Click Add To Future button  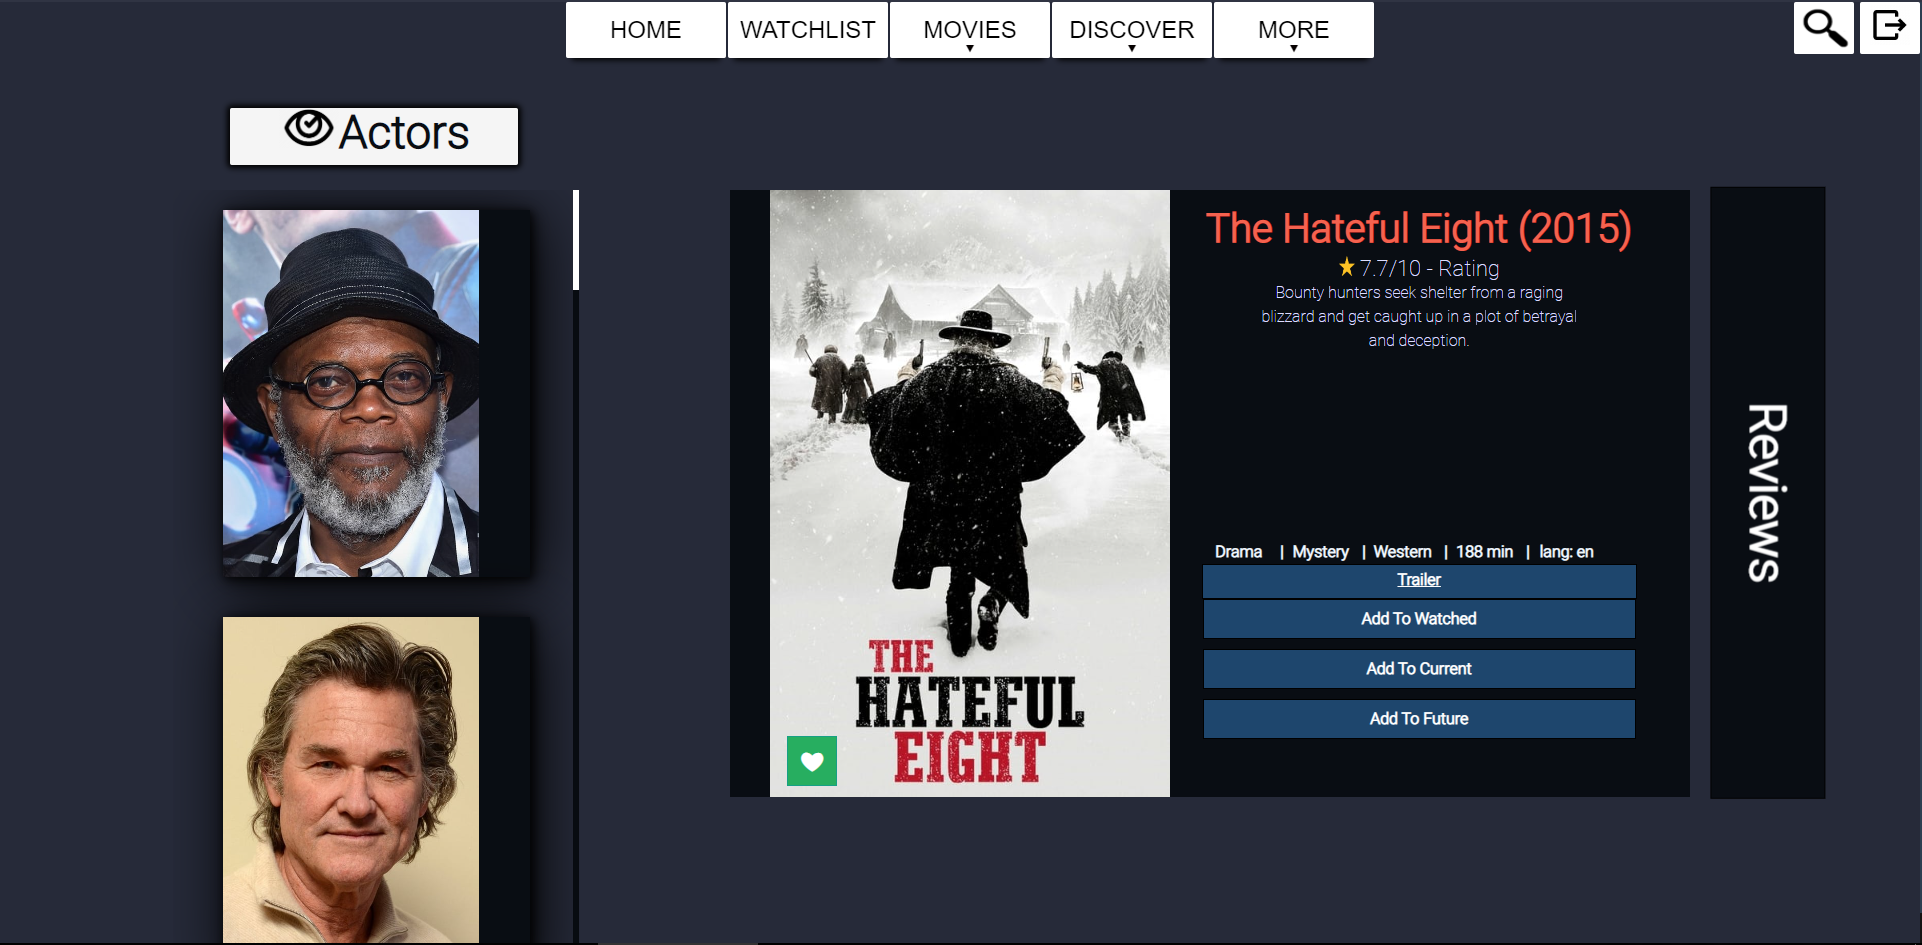(1419, 719)
